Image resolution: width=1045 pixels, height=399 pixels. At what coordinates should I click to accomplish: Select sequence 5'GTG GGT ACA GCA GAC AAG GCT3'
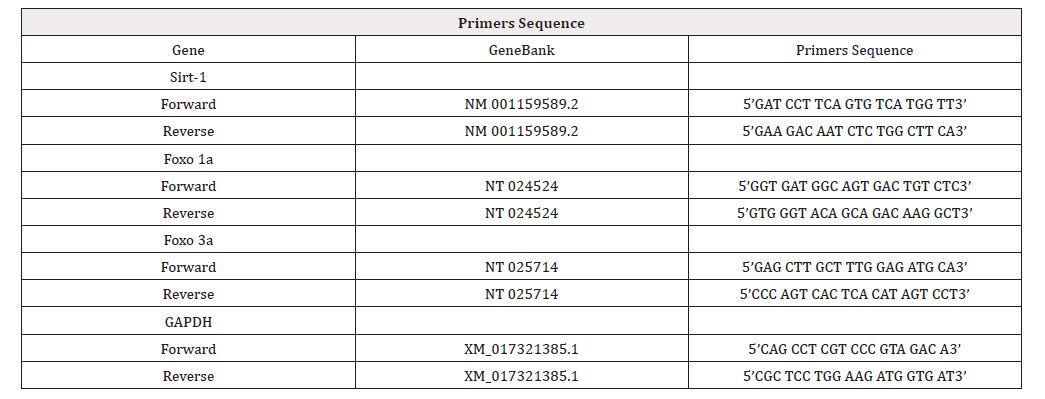tap(854, 213)
